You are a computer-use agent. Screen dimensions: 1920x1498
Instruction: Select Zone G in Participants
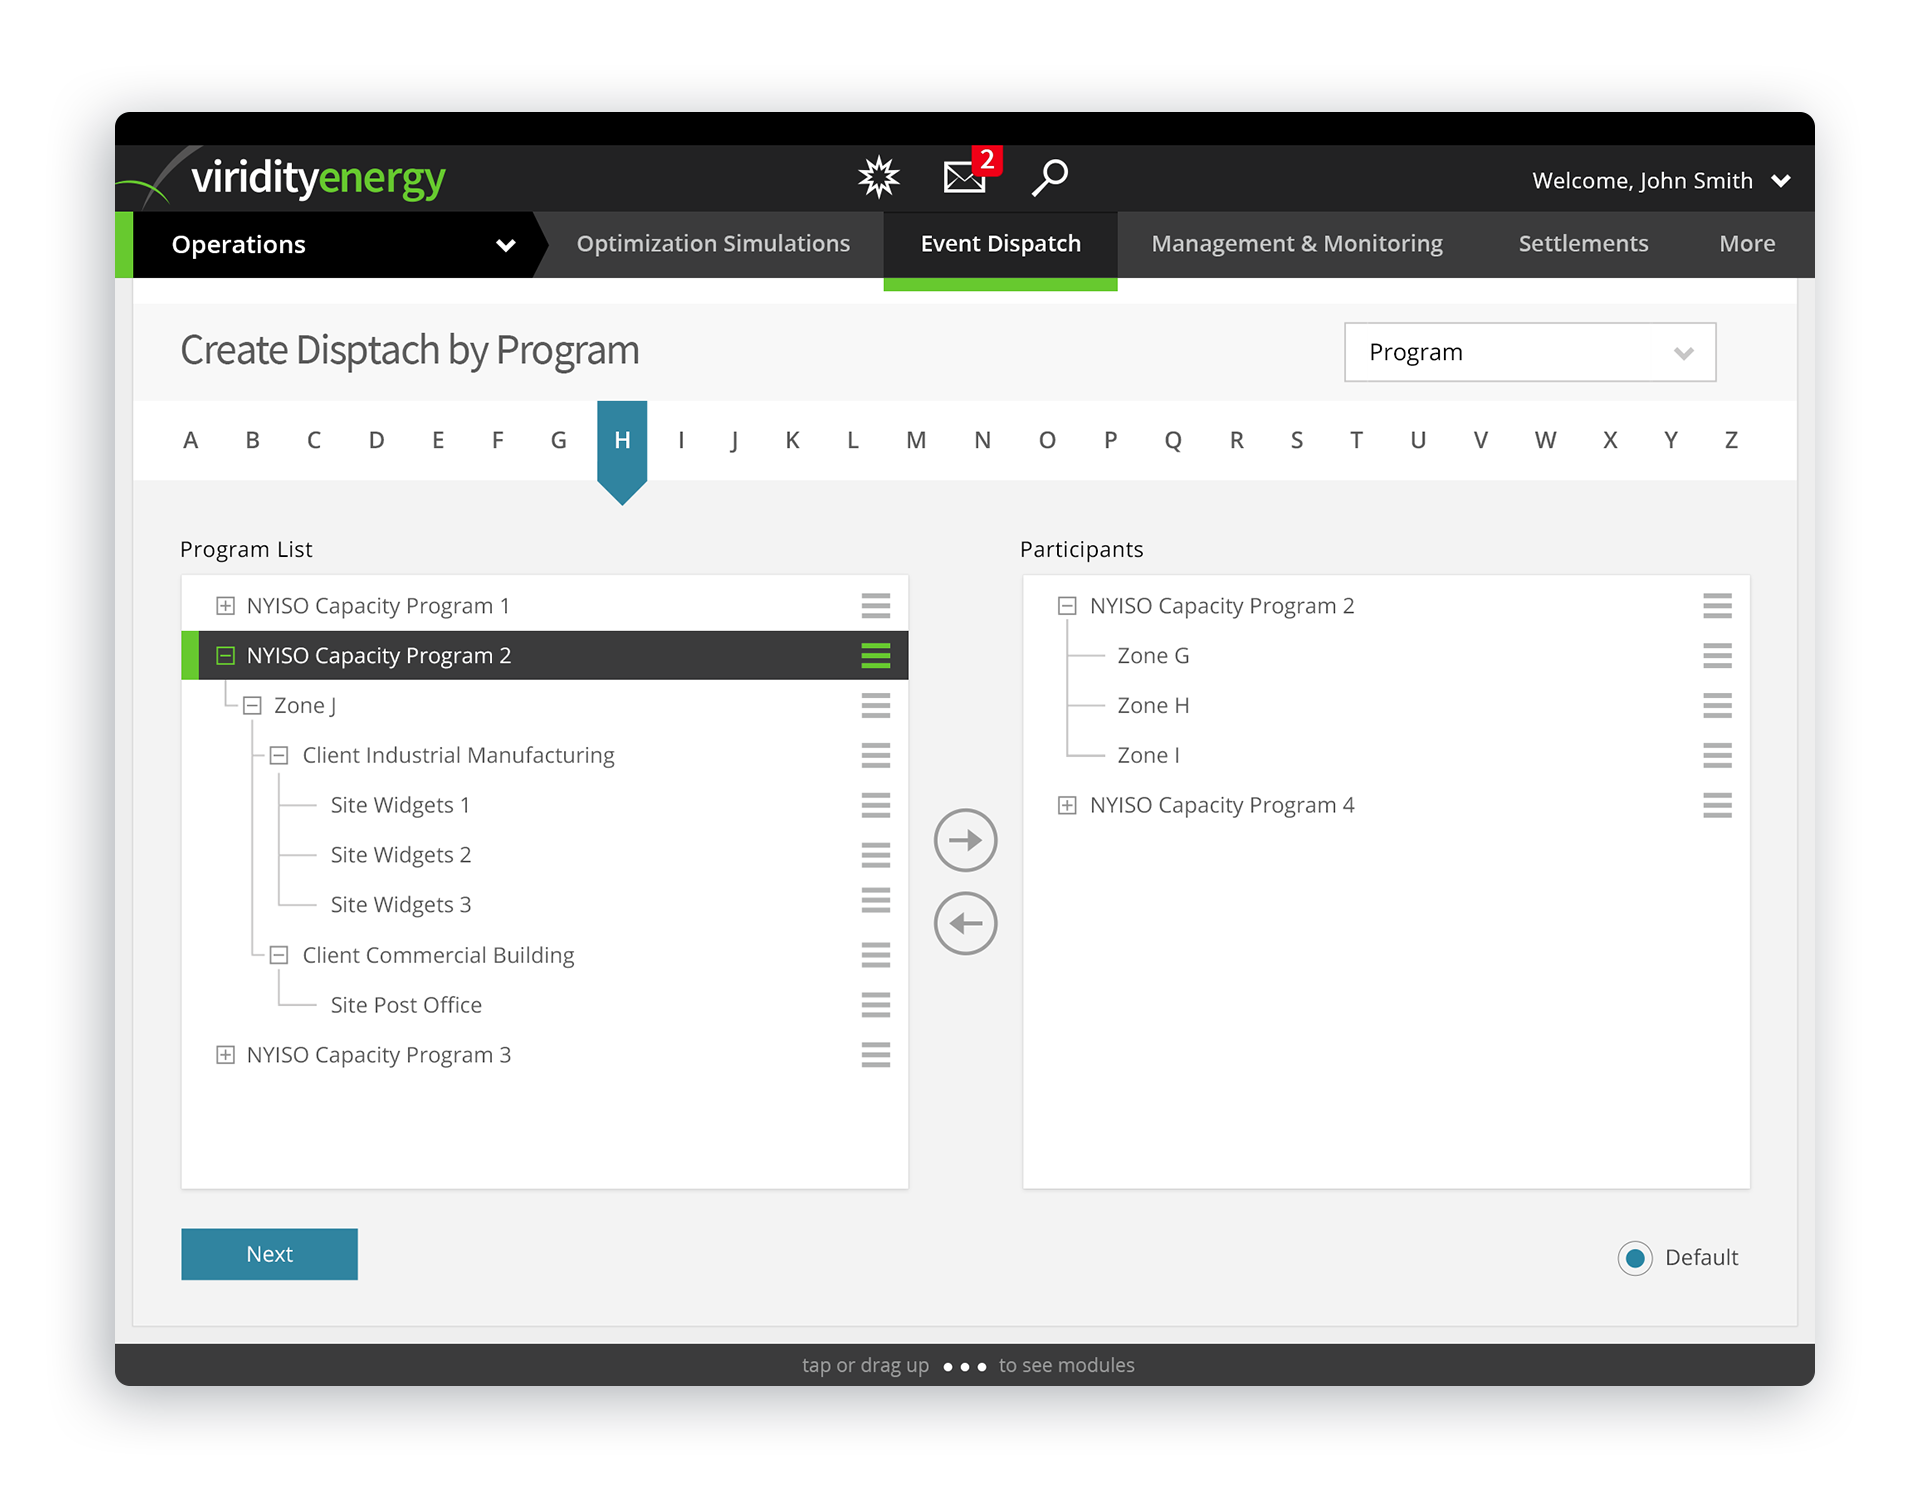point(1386,656)
